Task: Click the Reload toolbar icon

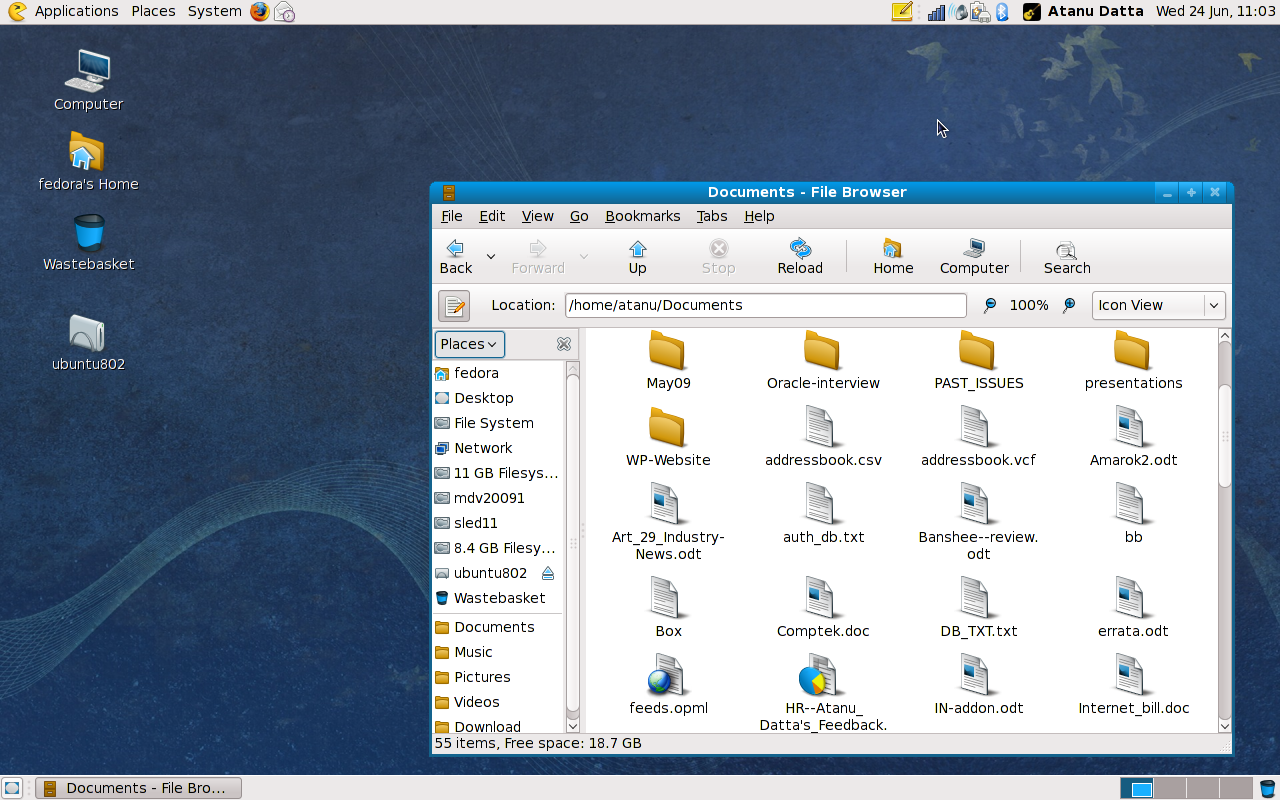Action: (799, 256)
